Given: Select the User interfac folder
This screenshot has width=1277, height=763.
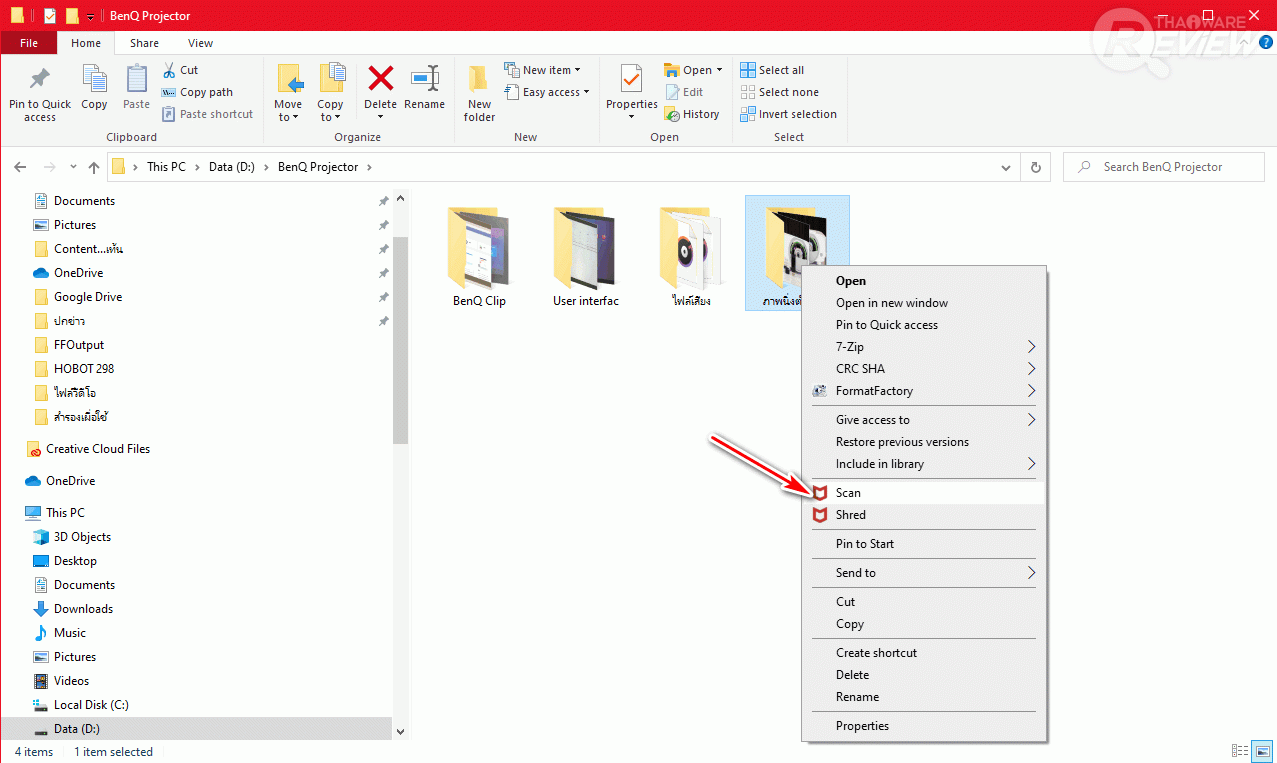Looking at the screenshot, I should point(585,256).
